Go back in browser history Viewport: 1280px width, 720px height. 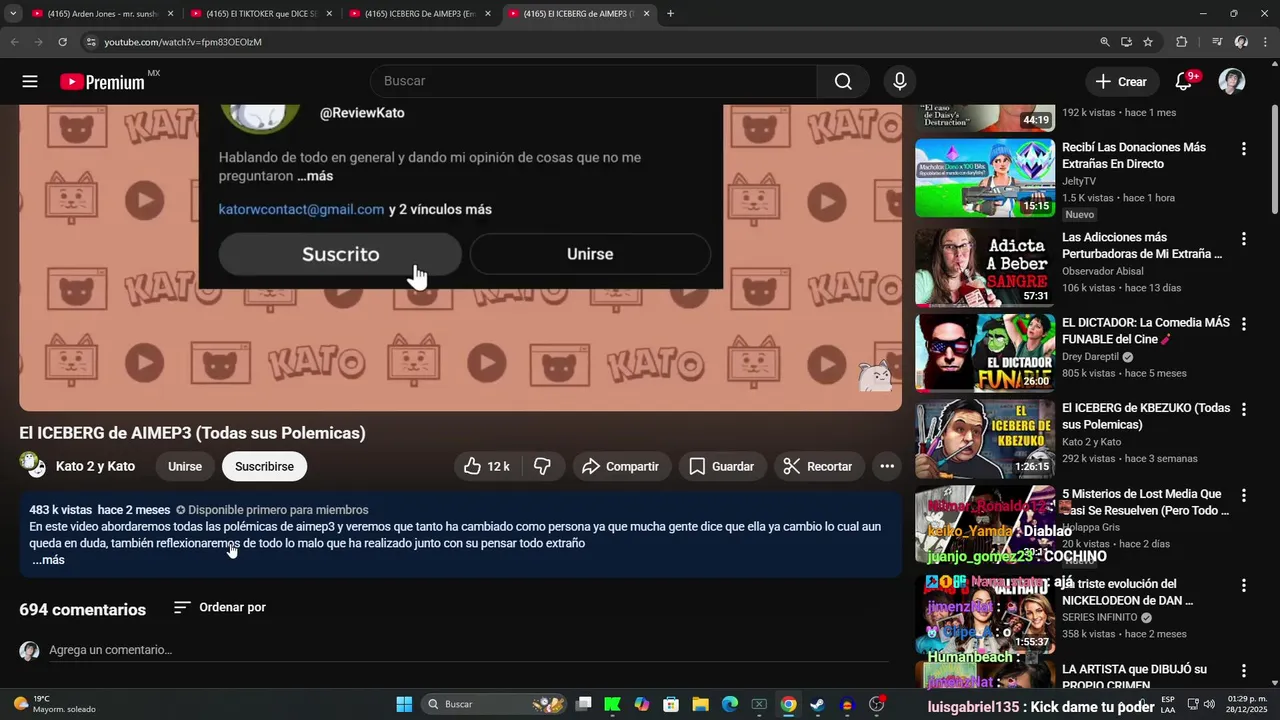pos(15,42)
